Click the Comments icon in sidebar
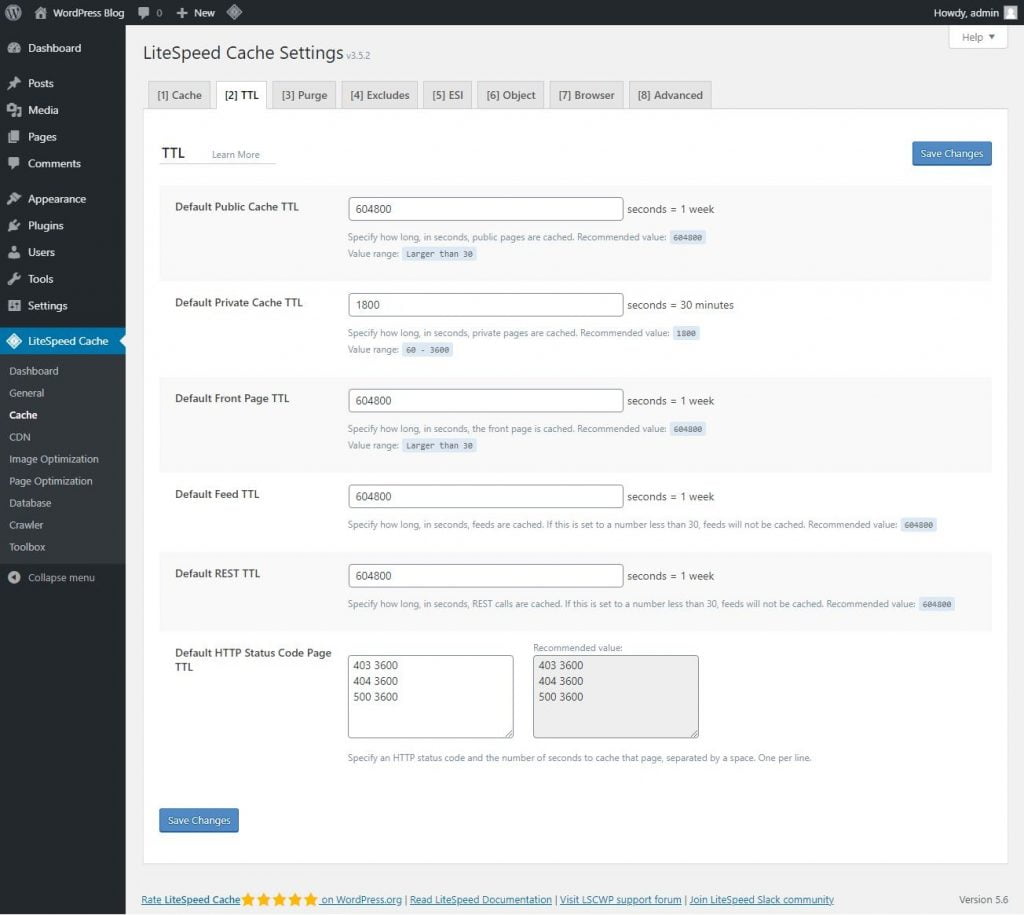 (x=14, y=163)
